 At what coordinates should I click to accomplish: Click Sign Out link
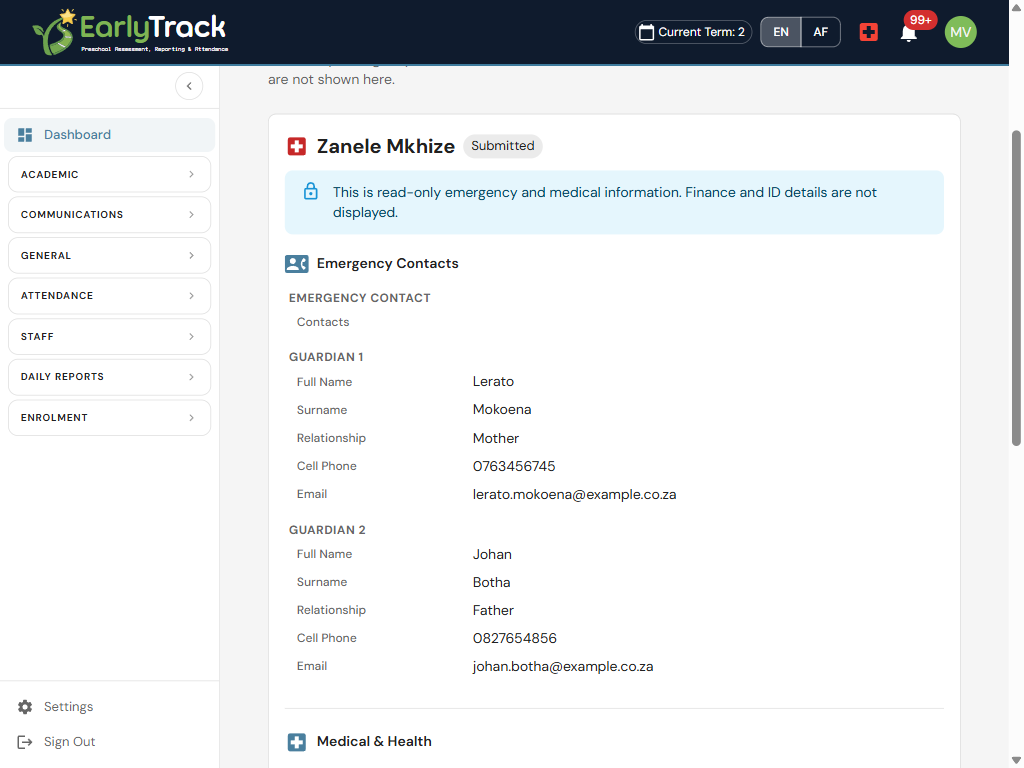[x=69, y=742]
